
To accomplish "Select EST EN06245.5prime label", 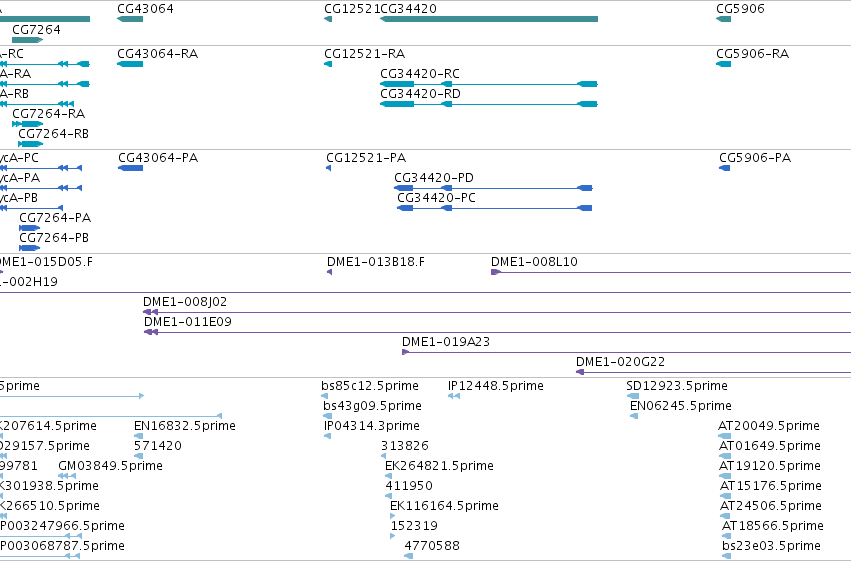I will 681,406.
